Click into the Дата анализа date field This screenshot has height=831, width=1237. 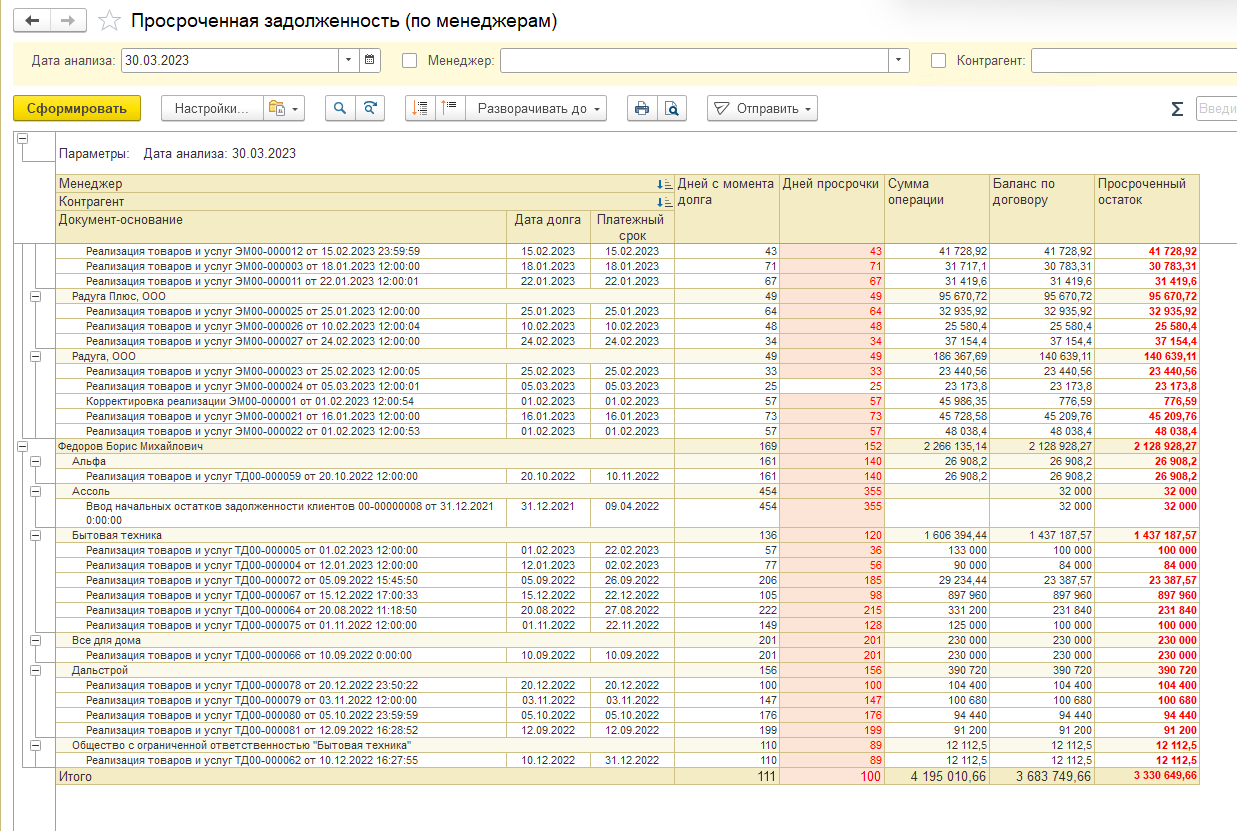click(230, 60)
